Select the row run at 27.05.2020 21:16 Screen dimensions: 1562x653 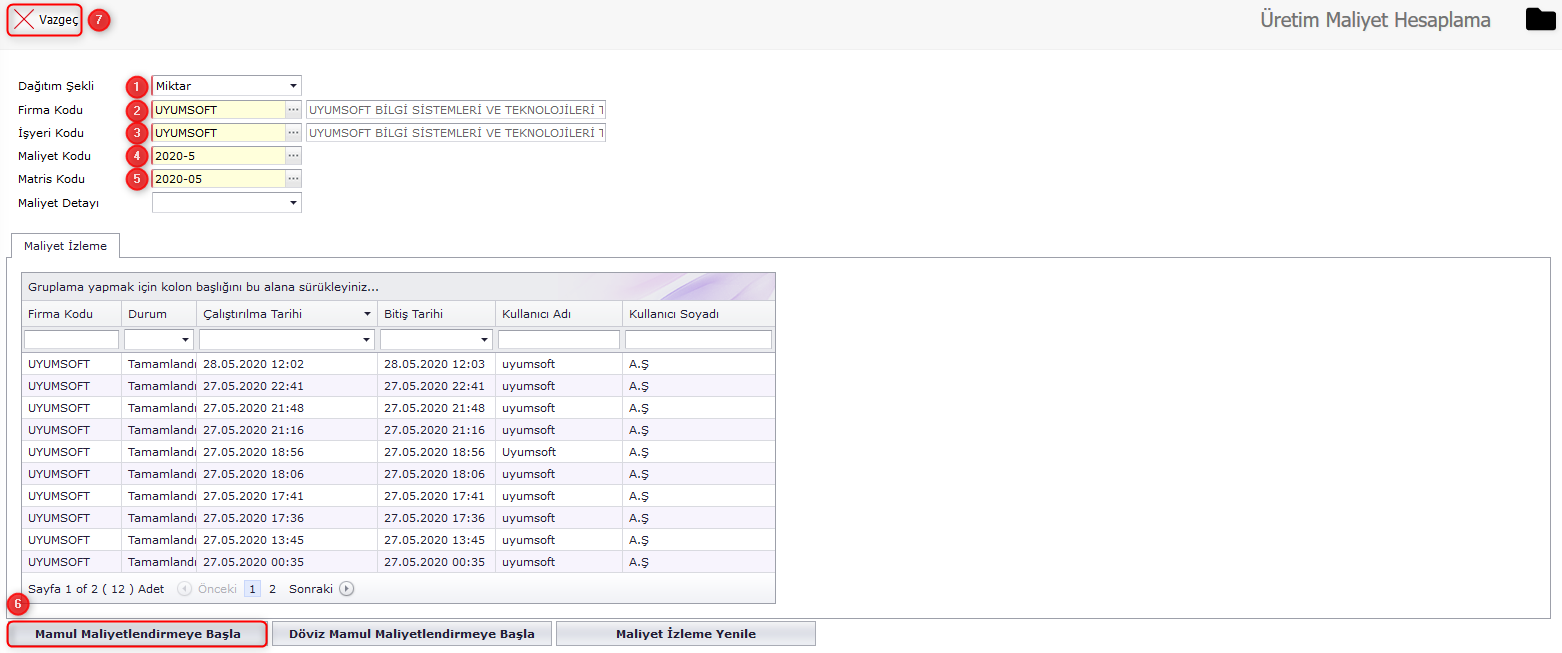[398, 430]
